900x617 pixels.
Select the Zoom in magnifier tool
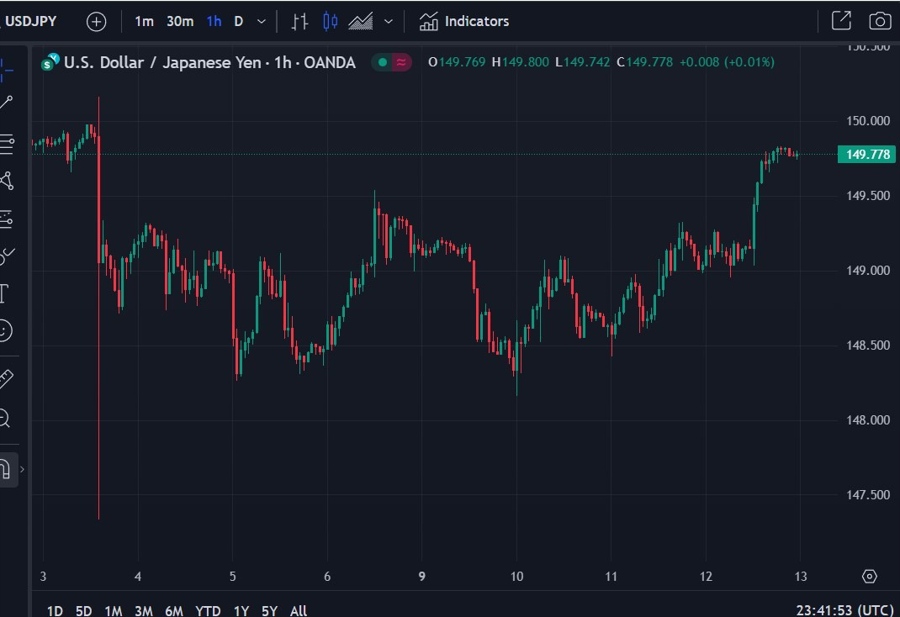(x=5, y=418)
